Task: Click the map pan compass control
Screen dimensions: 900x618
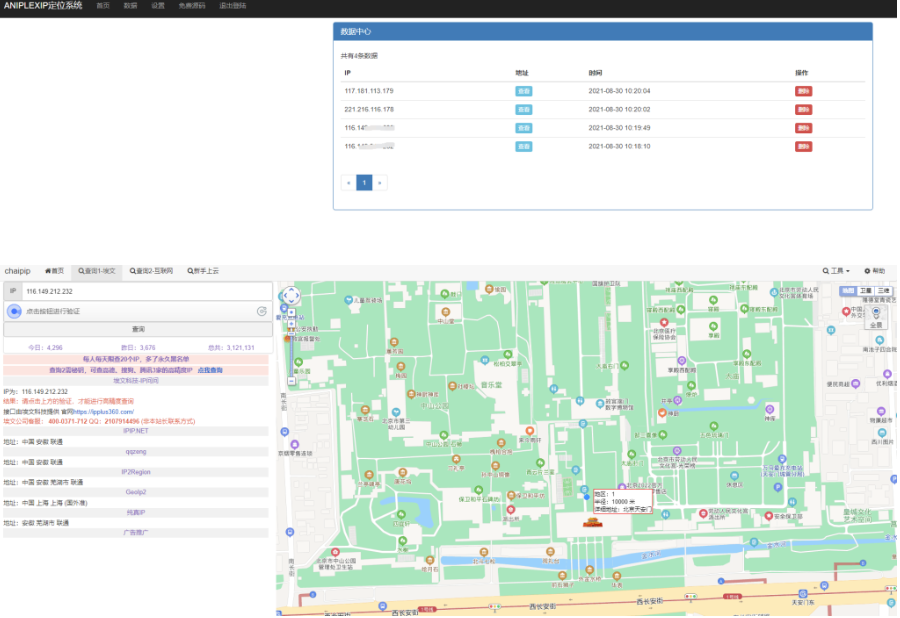Action: pyautogui.click(x=290, y=296)
